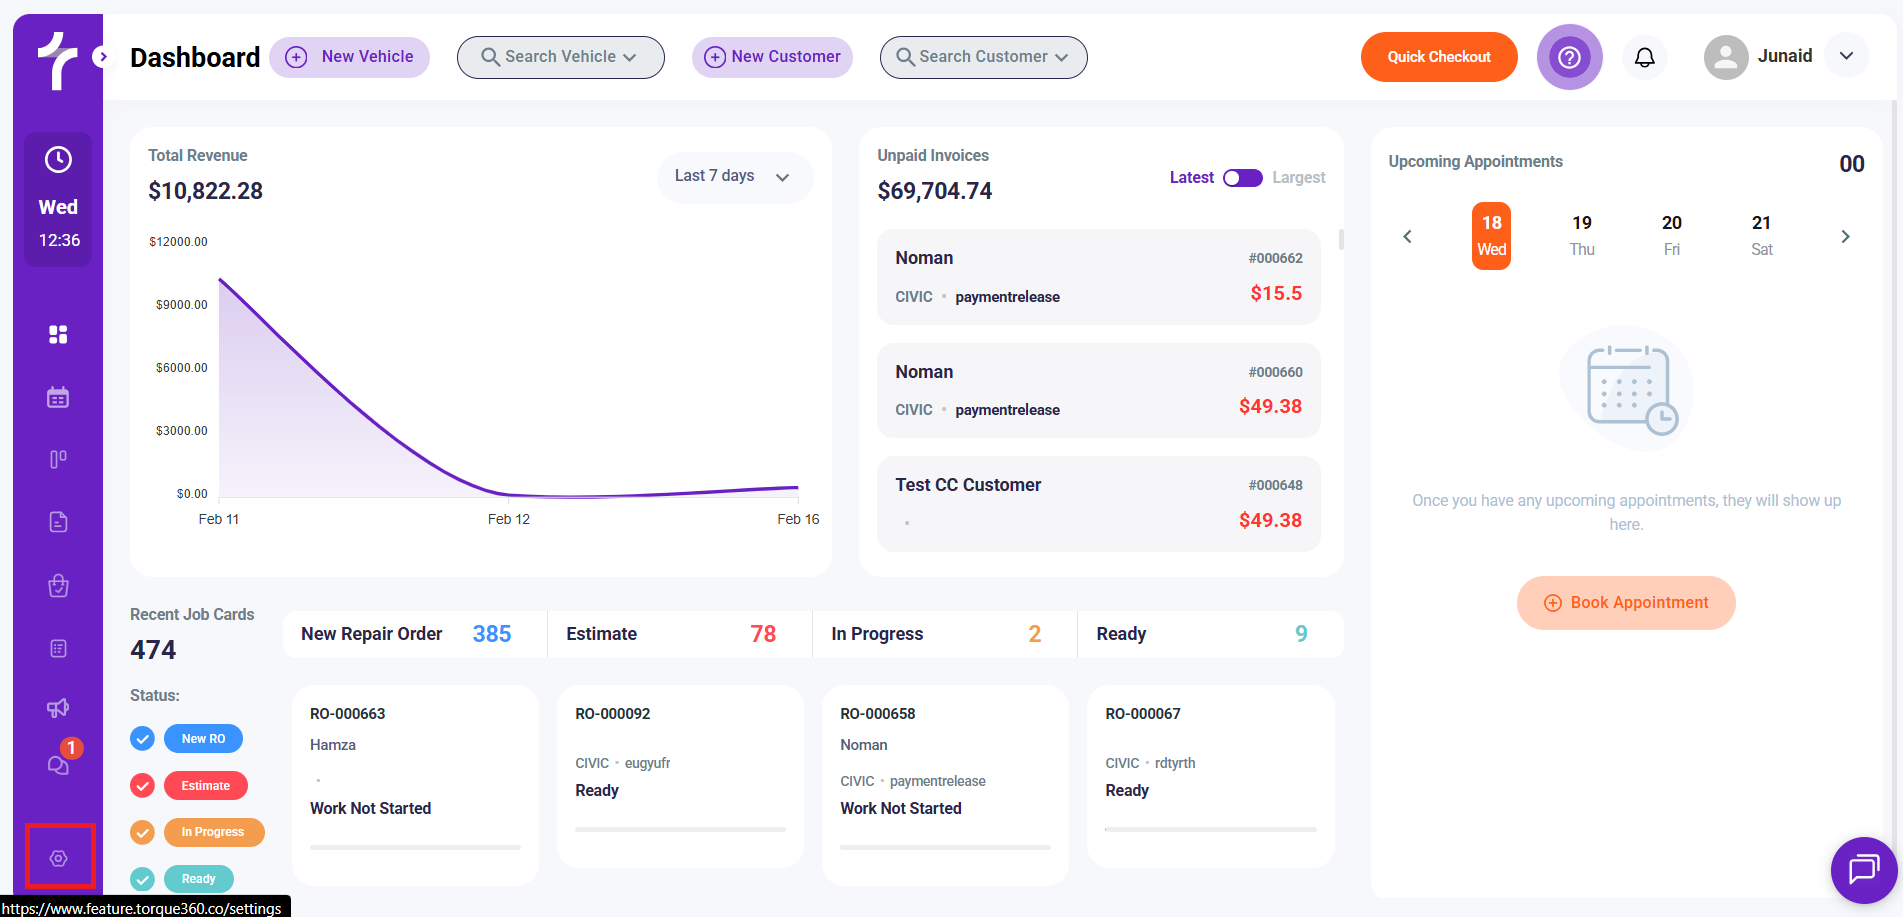Image resolution: width=1903 pixels, height=917 pixels.
Task: Open the help question mark icon
Action: (1569, 57)
